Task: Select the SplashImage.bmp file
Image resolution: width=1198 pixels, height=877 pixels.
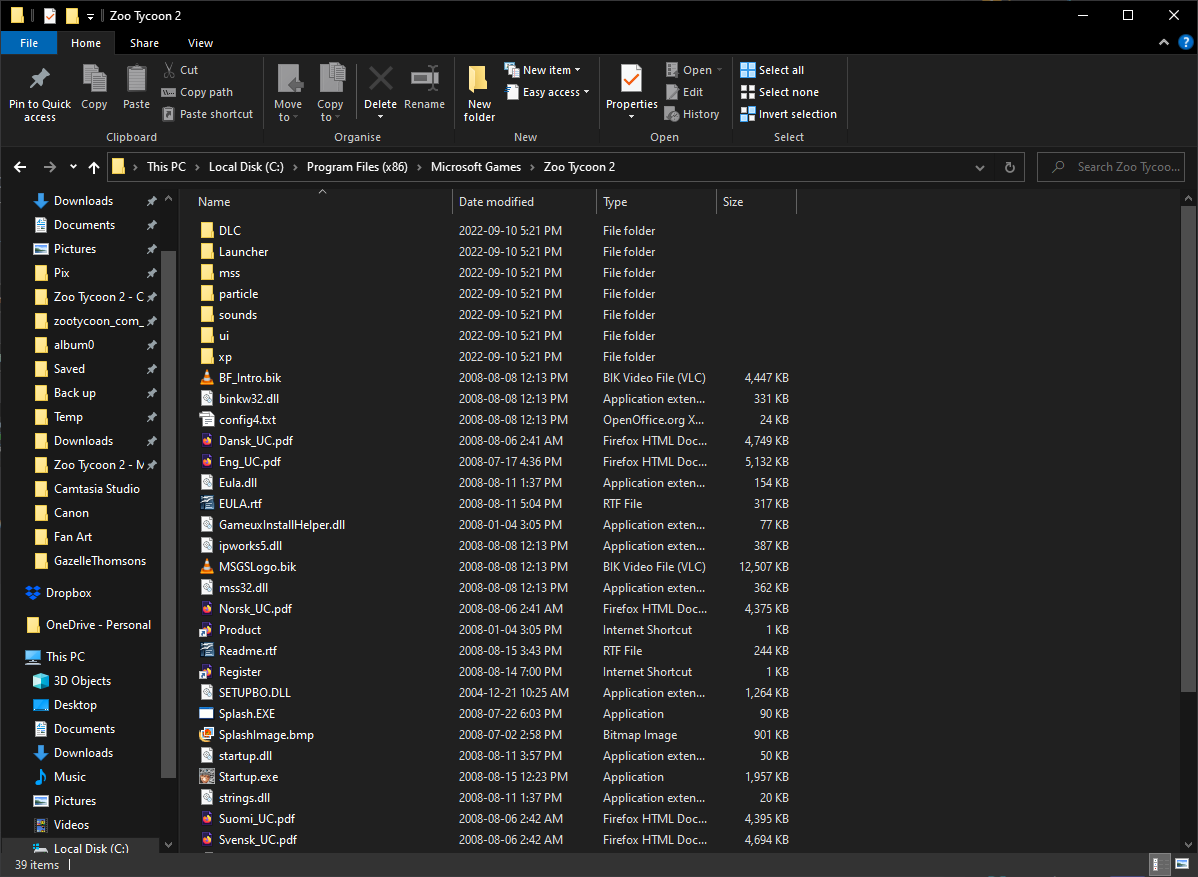Action: tap(266, 735)
